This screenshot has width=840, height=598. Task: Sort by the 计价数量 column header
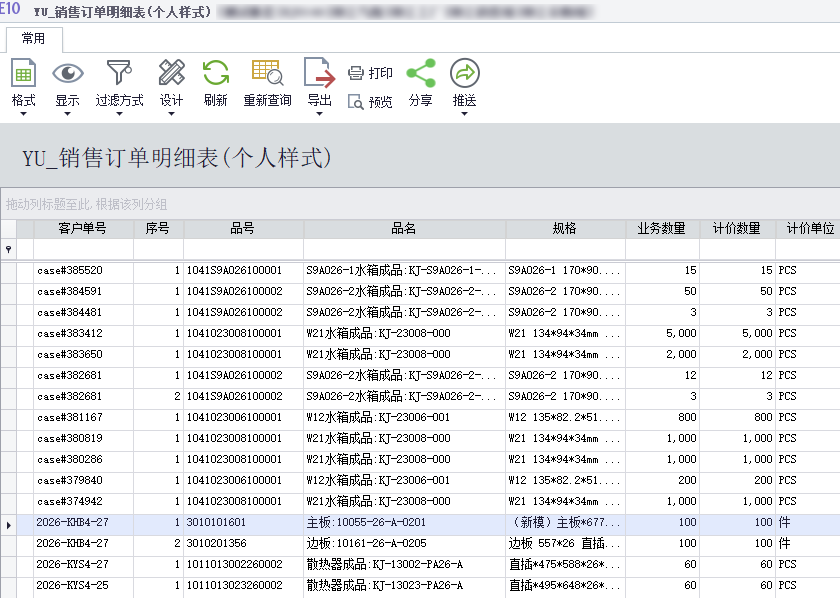[x=737, y=229]
